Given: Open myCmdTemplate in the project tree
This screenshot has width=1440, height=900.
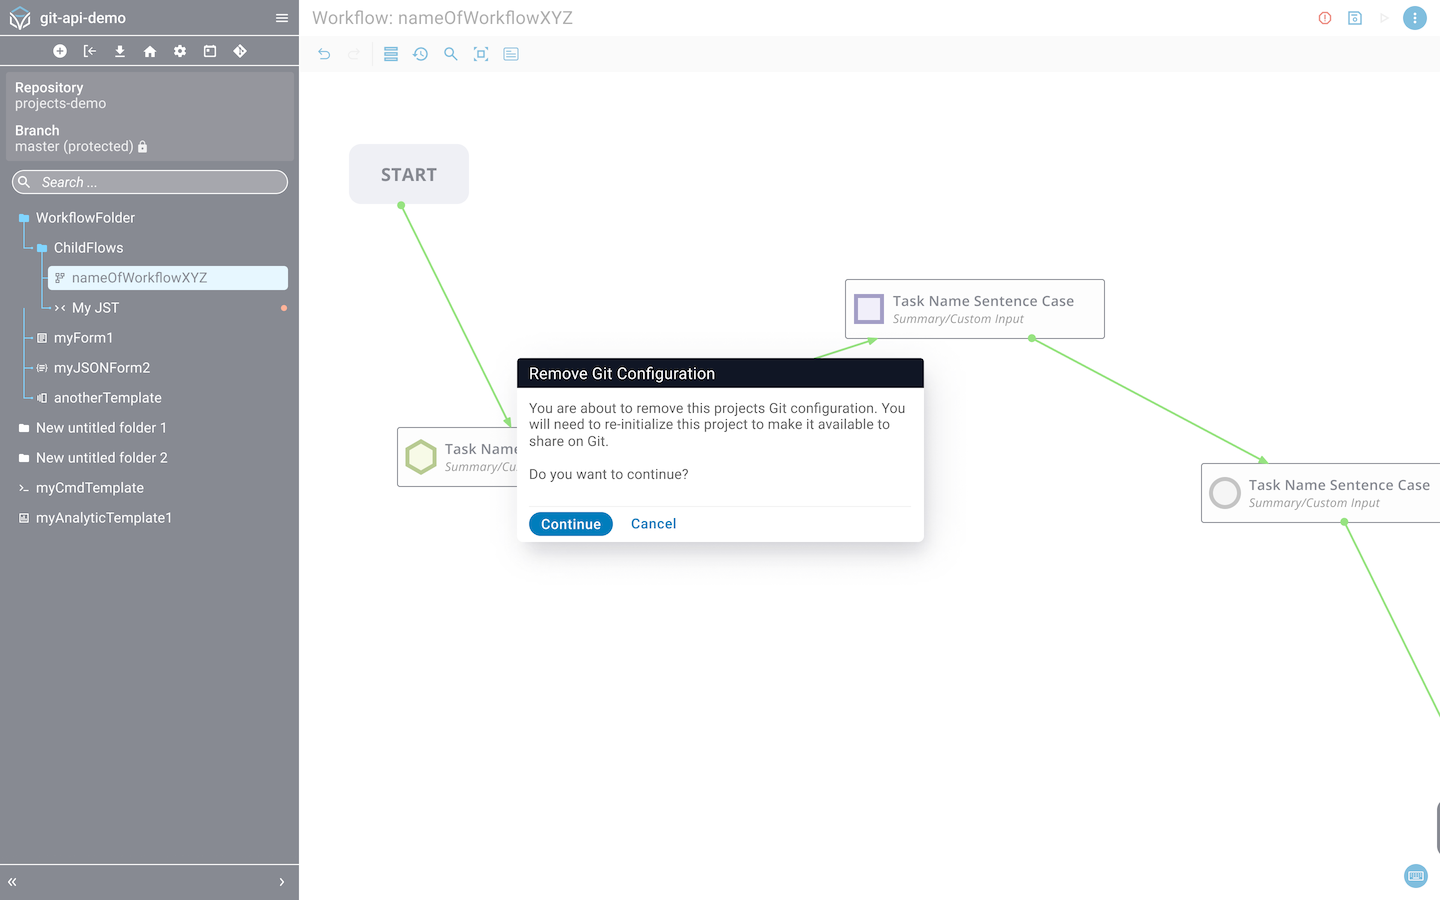Looking at the screenshot, I should coord(90,488).
